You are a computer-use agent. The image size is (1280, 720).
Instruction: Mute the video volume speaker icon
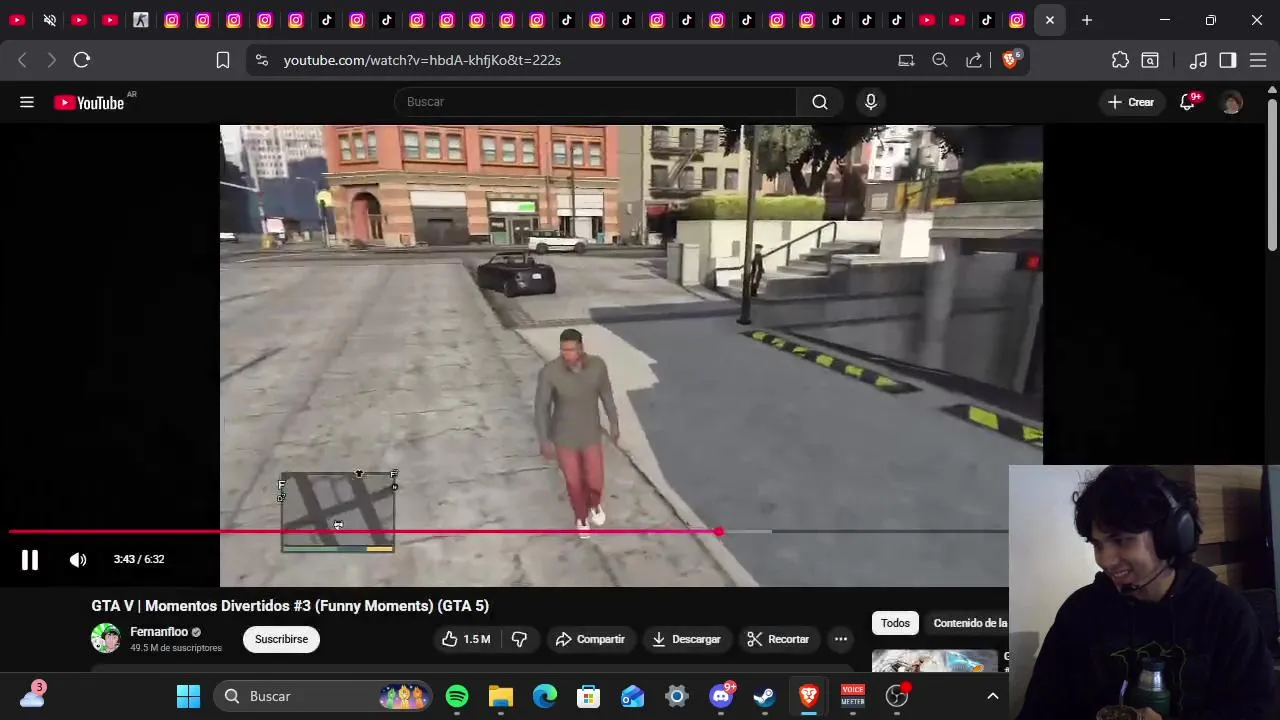(78, 560)
